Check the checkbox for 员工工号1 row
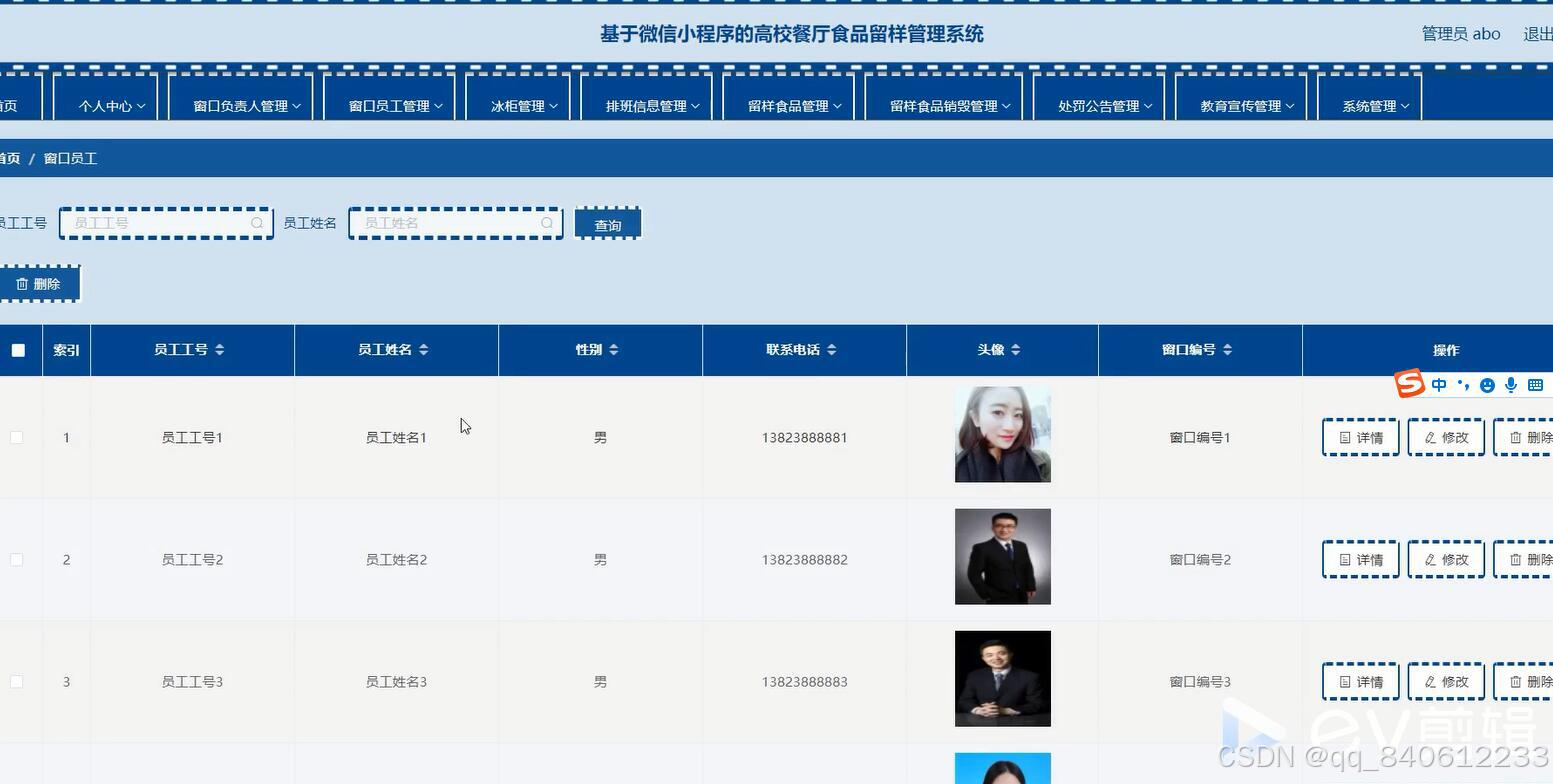 click(16, 437)
